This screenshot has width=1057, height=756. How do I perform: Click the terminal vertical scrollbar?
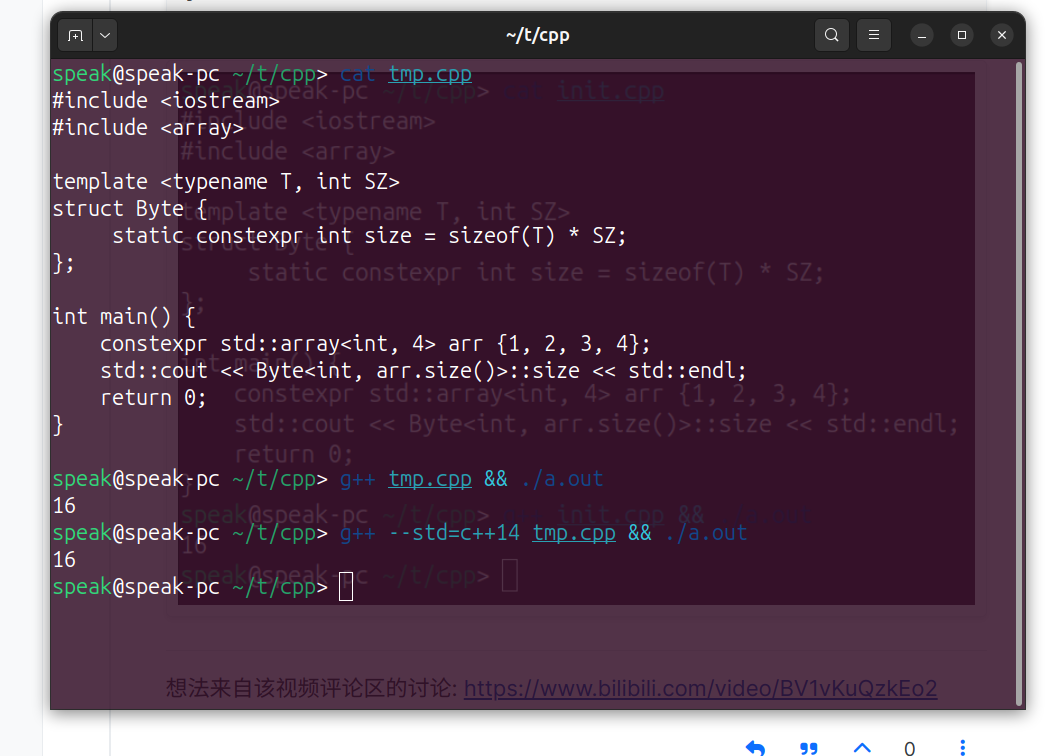(1018, 380)
